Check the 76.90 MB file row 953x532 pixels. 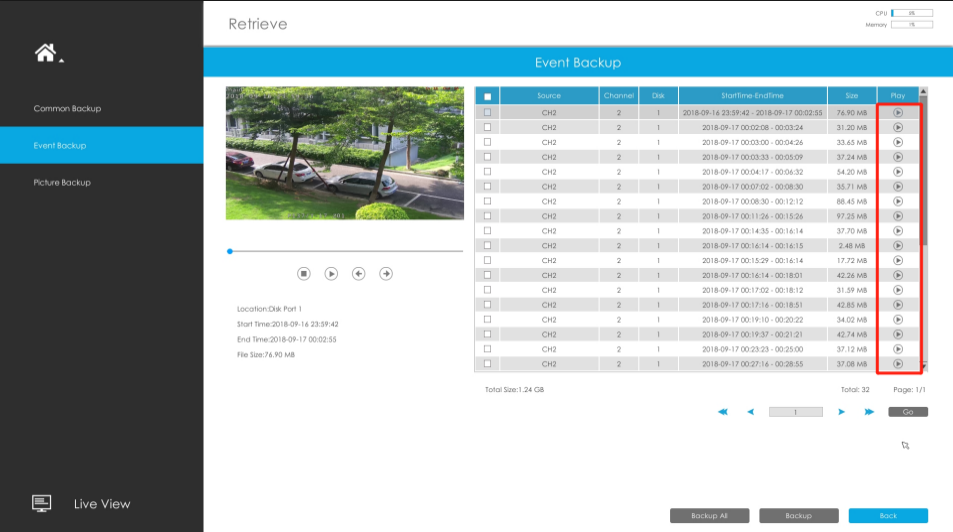[x=487, y=112]
